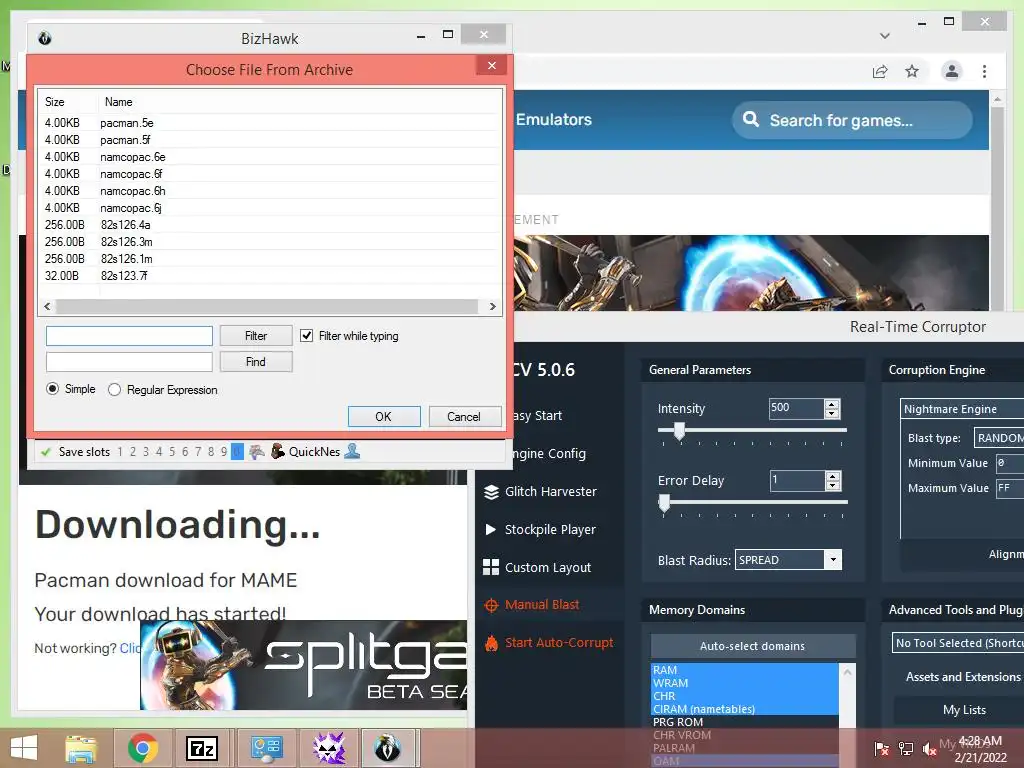Click the muted volume tray icon
Image resolution: width=1024 pixels, height=768 pixels.
coord(929,749)
